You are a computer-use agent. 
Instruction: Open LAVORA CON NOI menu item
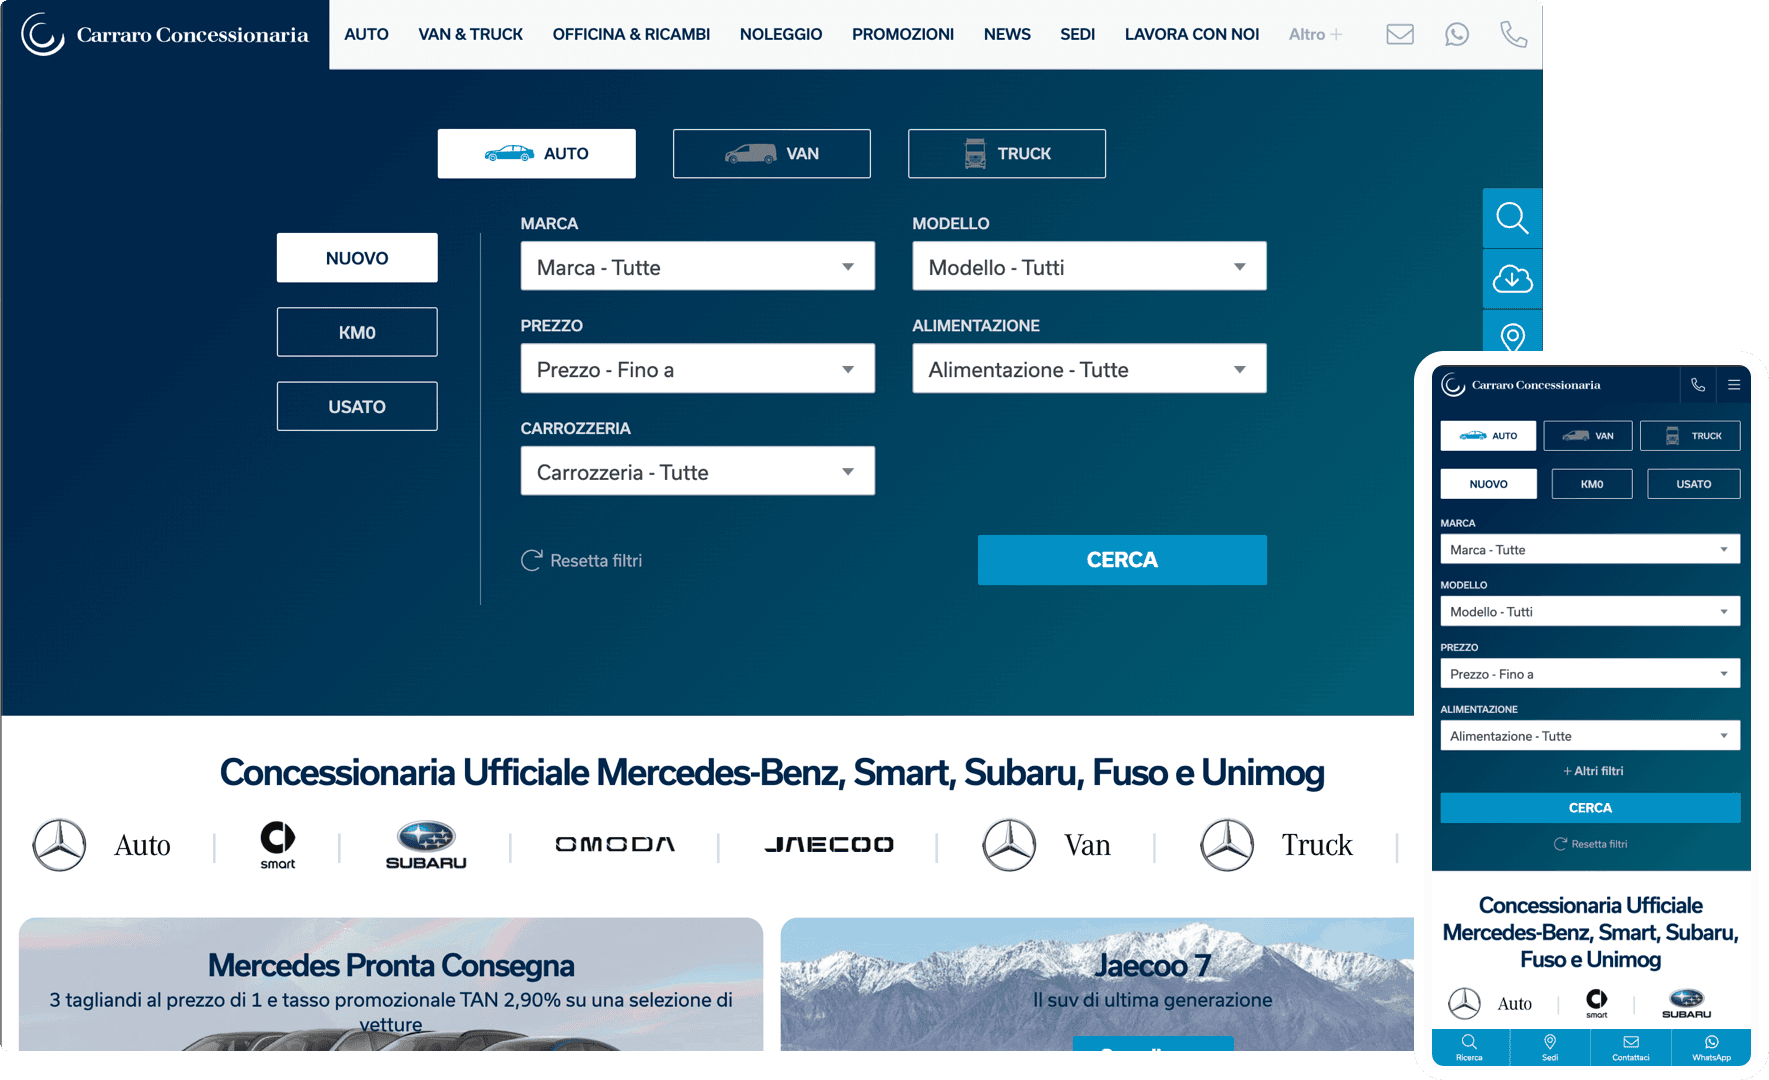[x=1192, y=34]
